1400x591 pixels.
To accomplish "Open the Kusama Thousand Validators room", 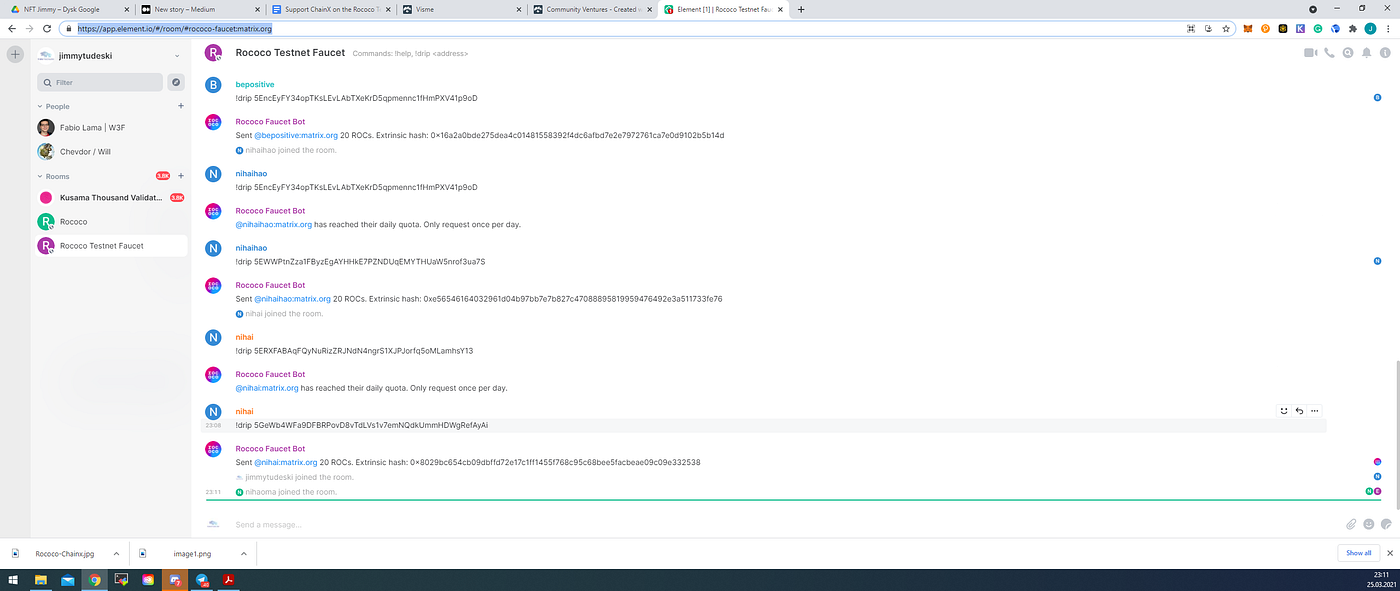I will pos(112,198).
